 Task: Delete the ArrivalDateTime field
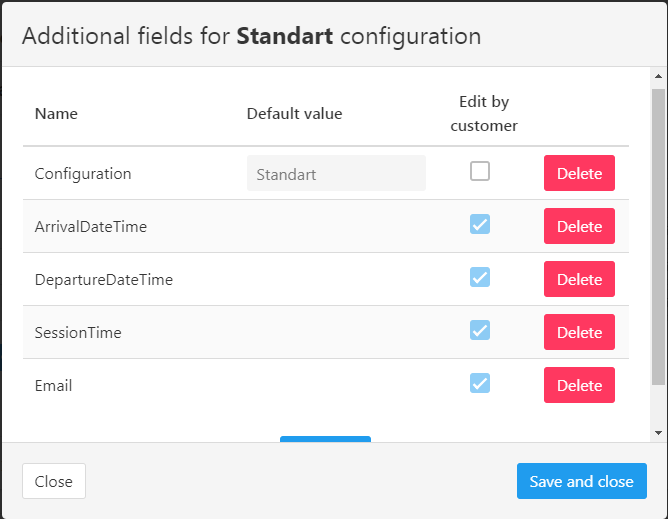579,226
